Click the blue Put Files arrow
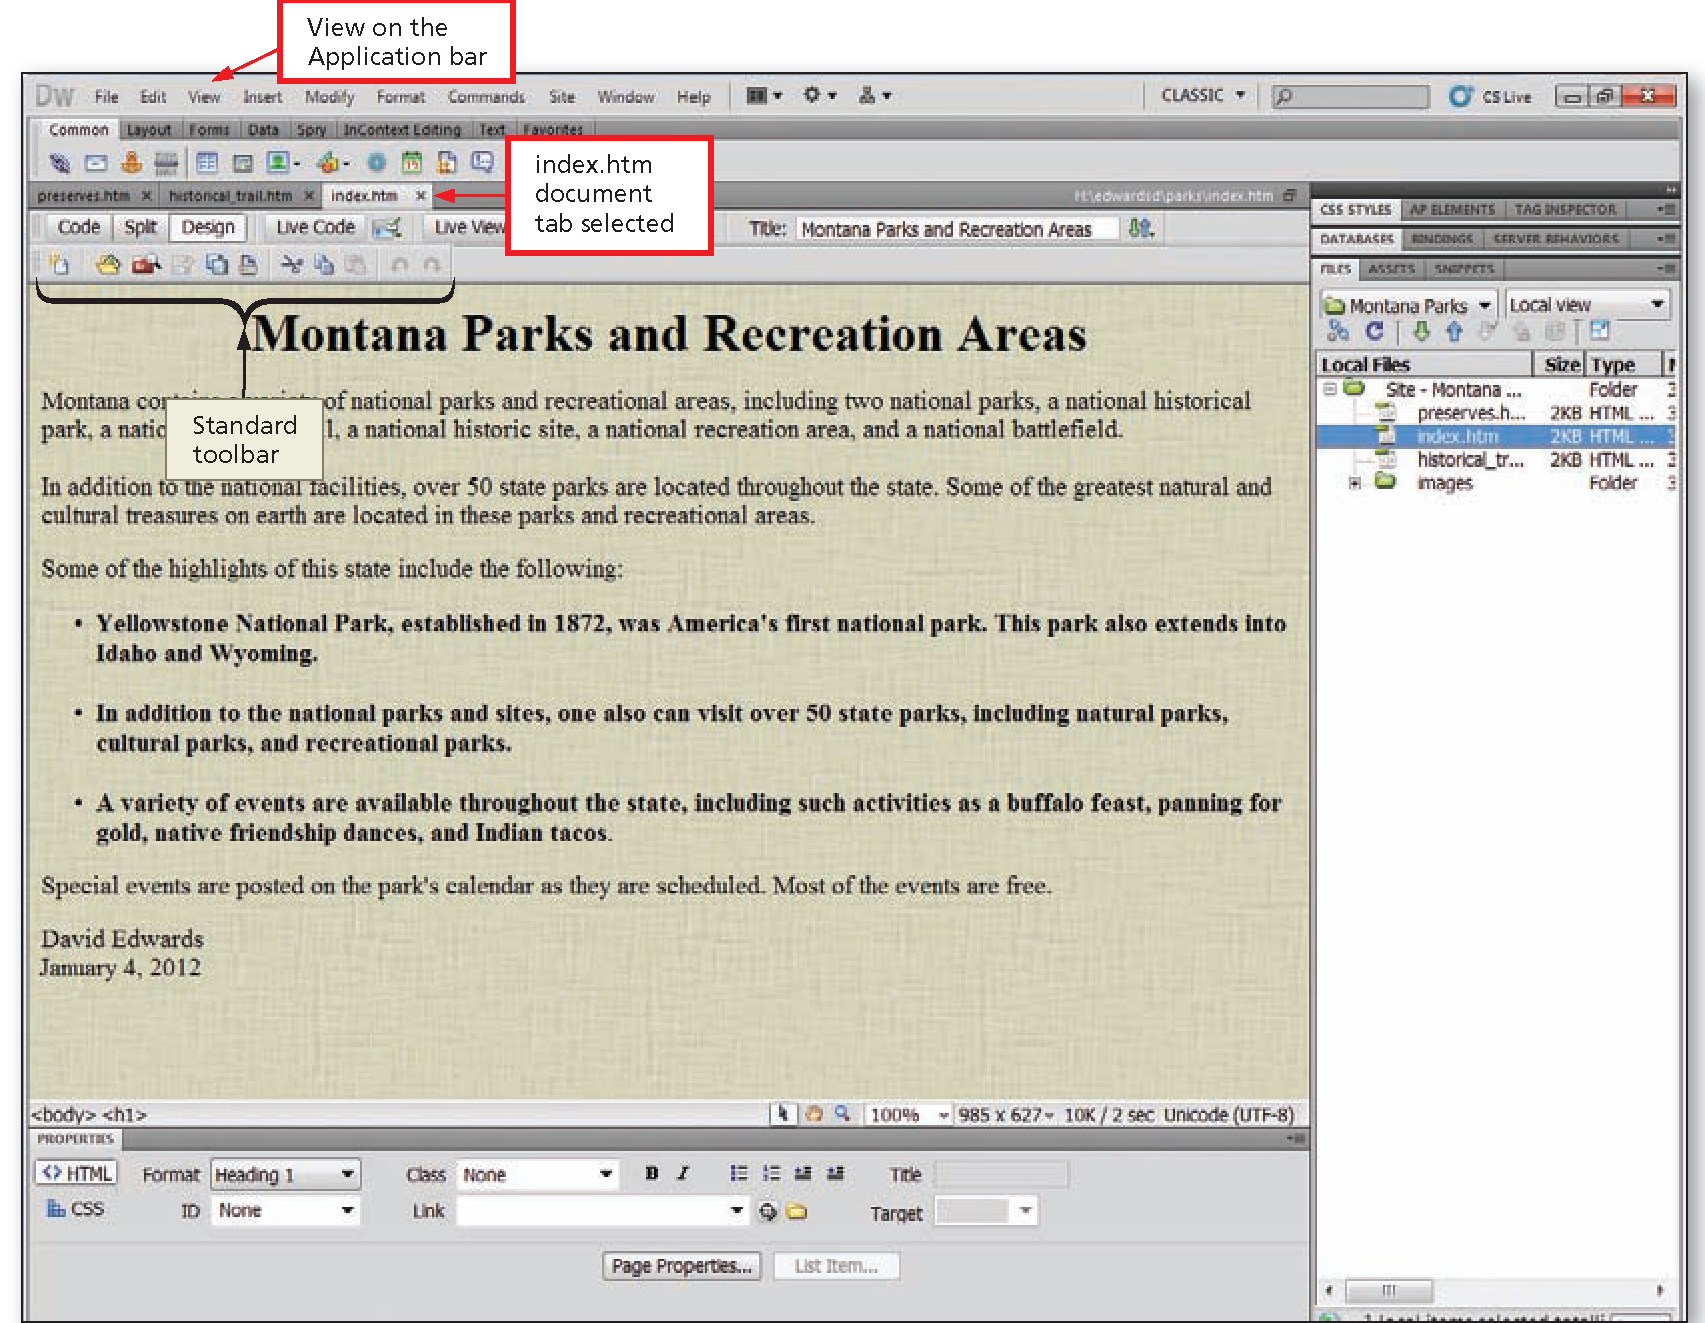1705x1323 pixels. (x=1454, y=332)
